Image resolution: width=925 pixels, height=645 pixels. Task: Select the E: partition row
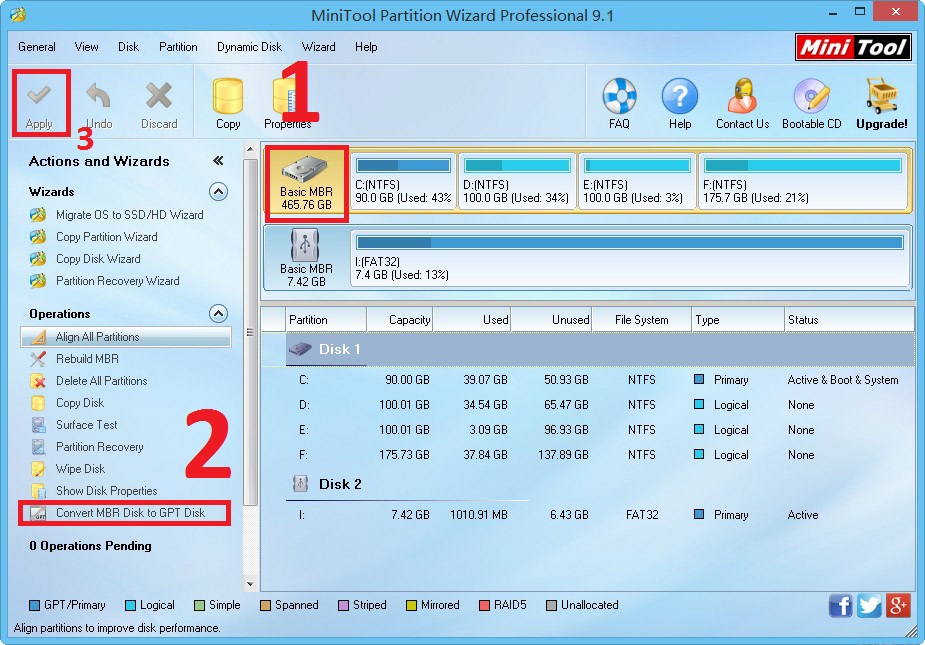(x=588, y=430)
